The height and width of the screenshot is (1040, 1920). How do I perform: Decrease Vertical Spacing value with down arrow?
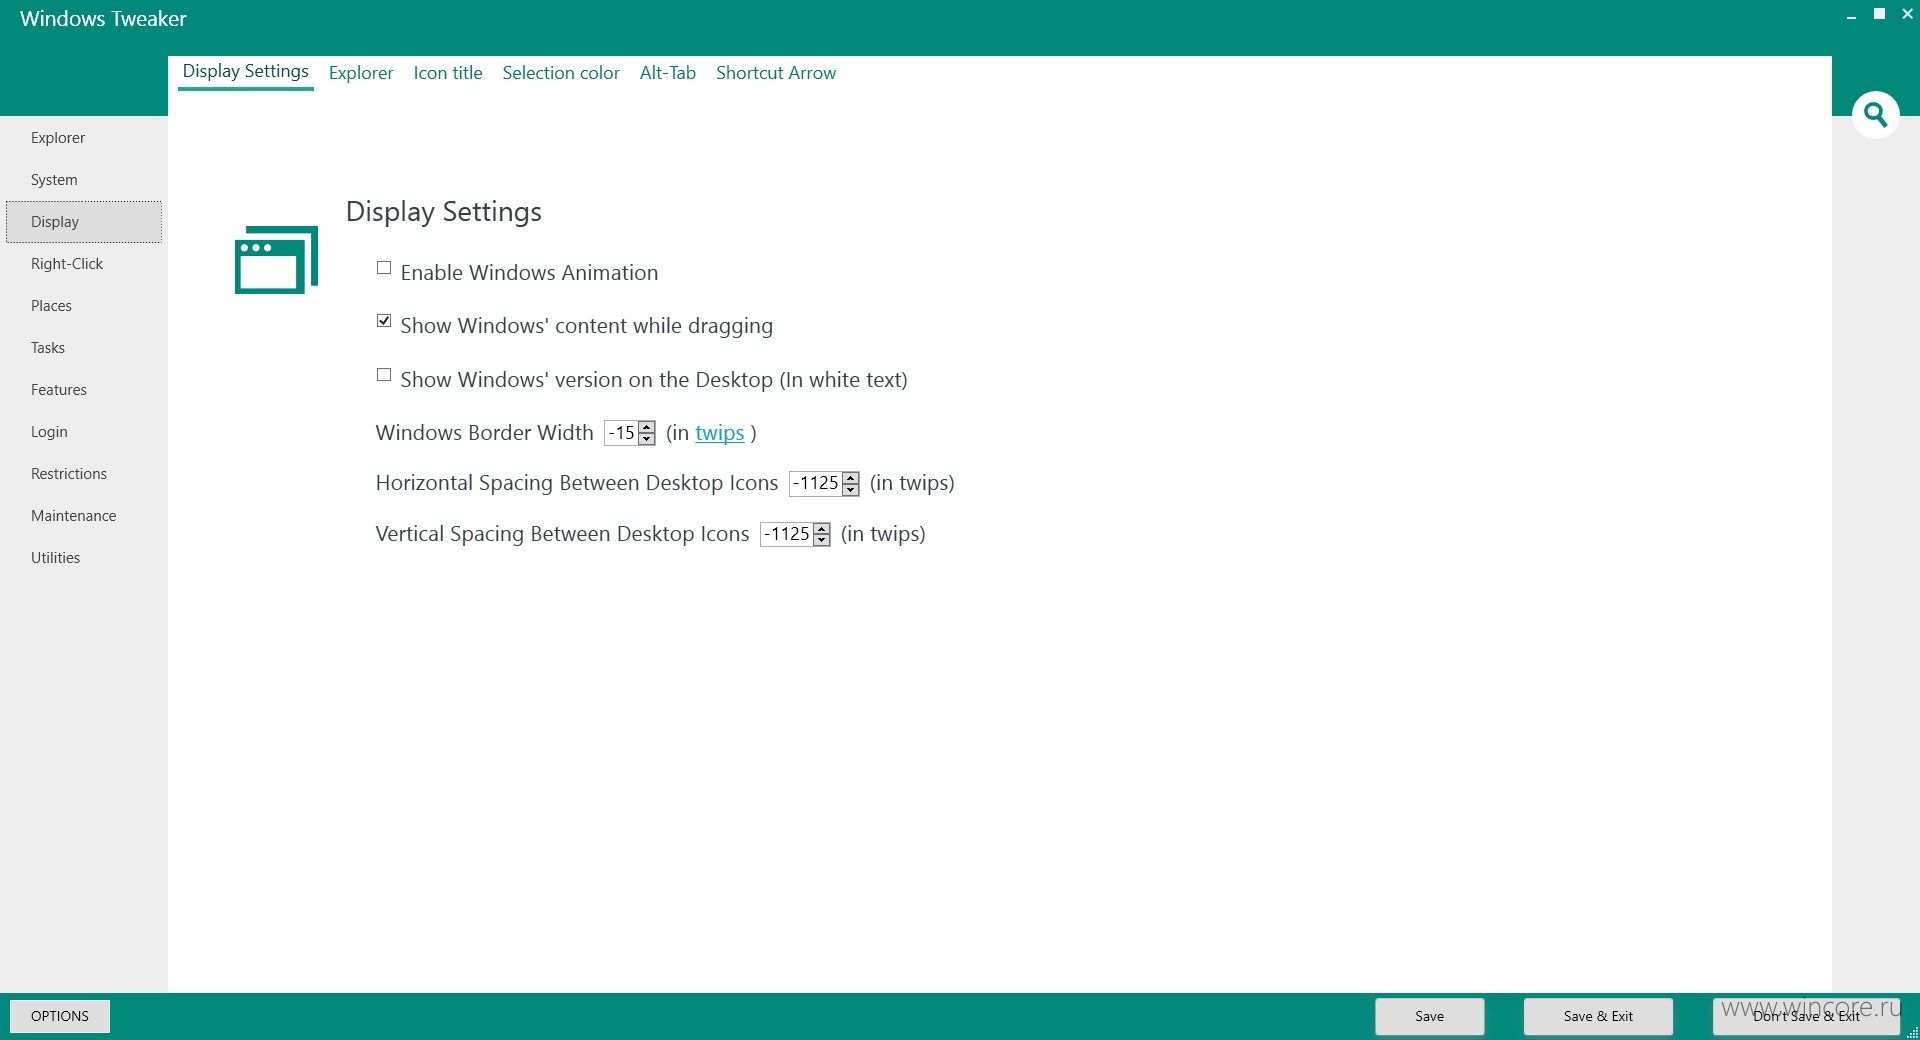coord(822,541)
